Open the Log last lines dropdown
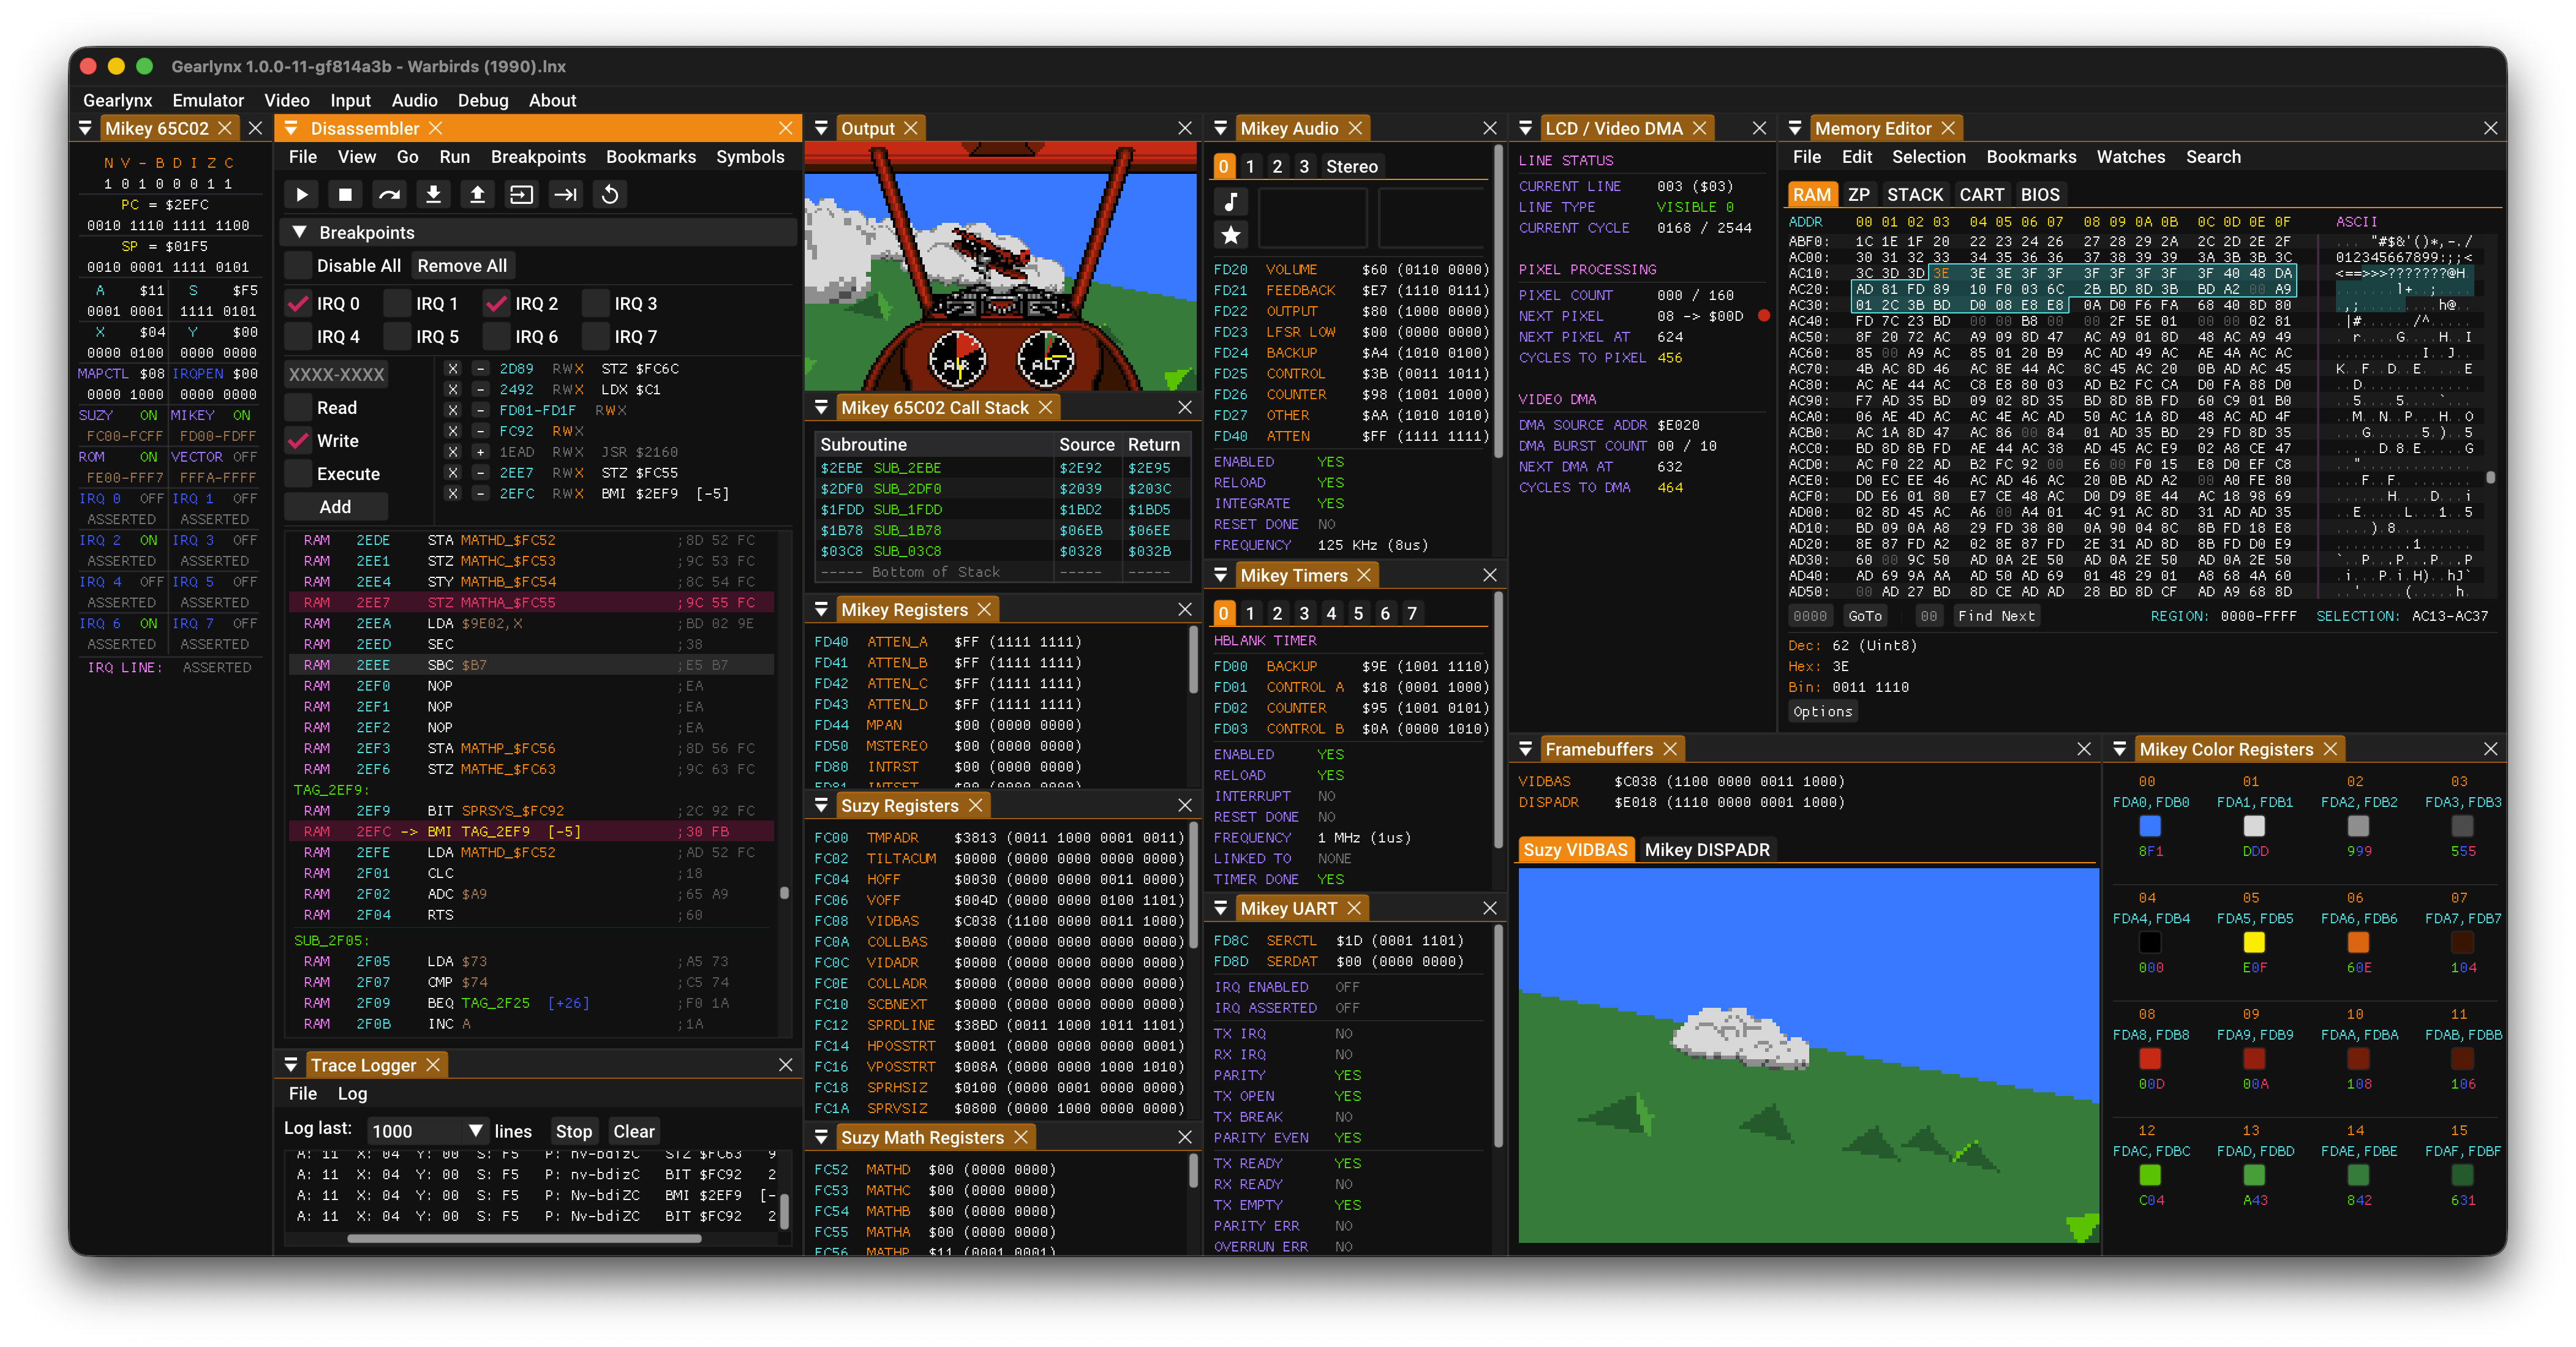 476,1130
